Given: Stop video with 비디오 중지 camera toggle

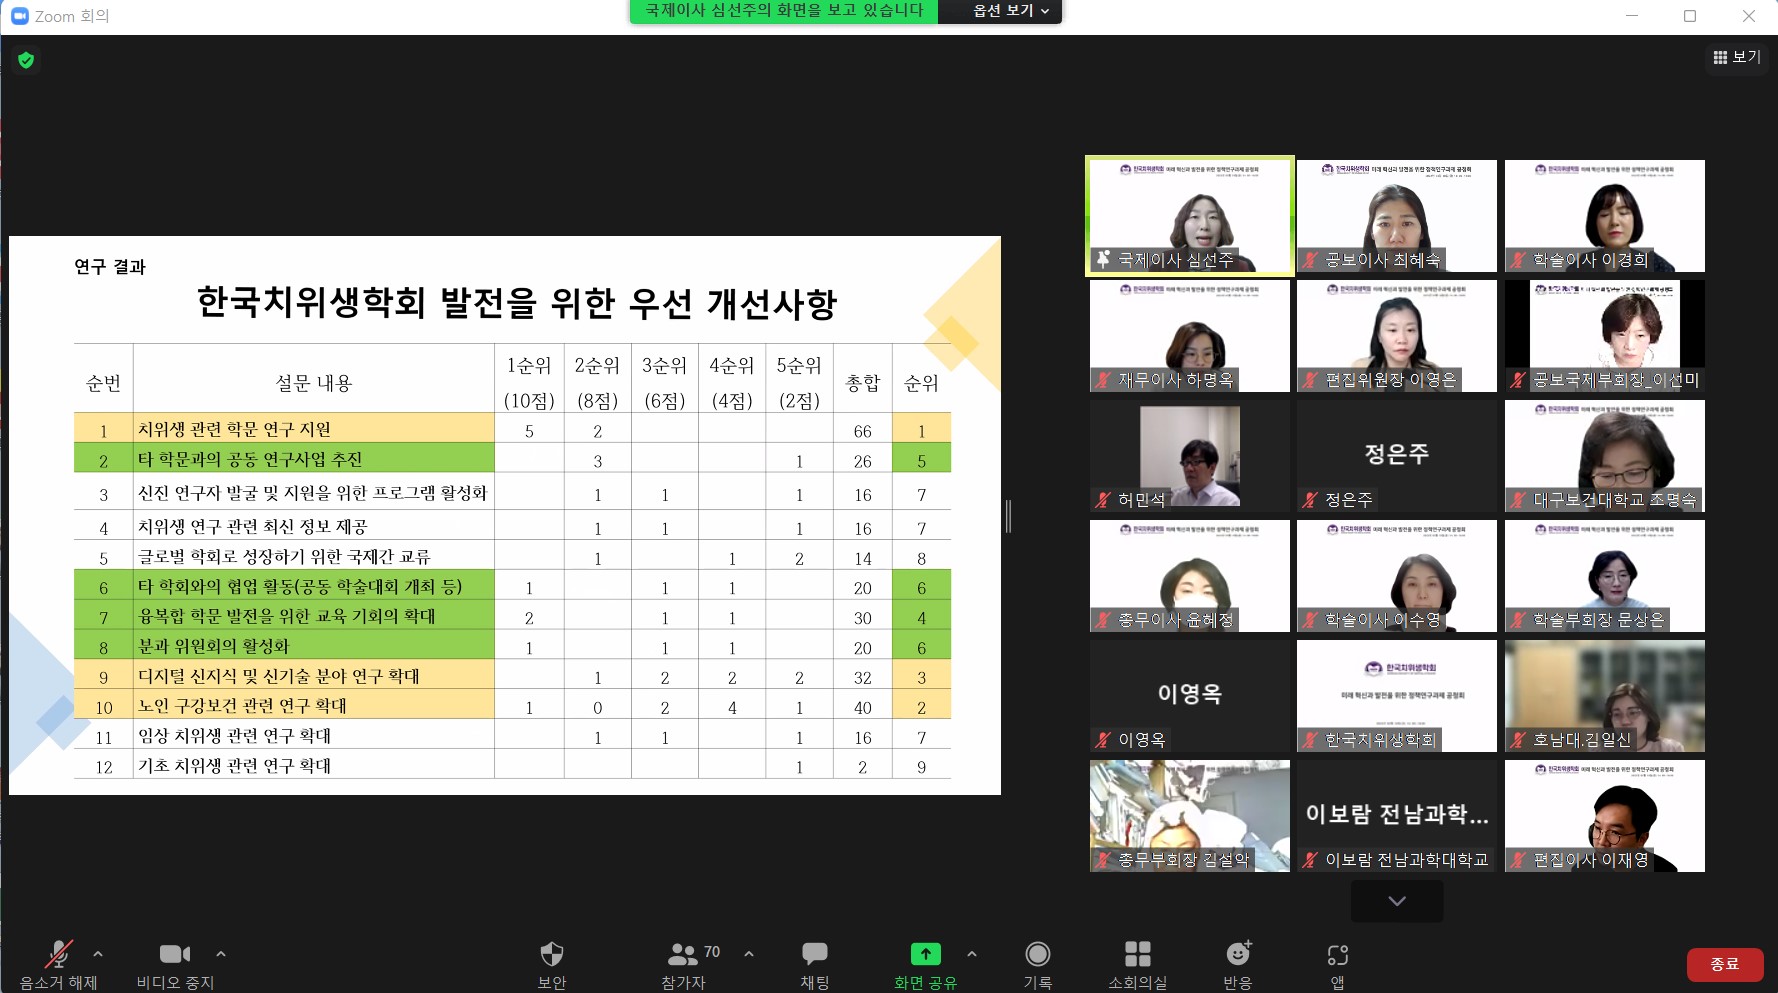Looking at the screenshot, I should [x=175, y=954].
